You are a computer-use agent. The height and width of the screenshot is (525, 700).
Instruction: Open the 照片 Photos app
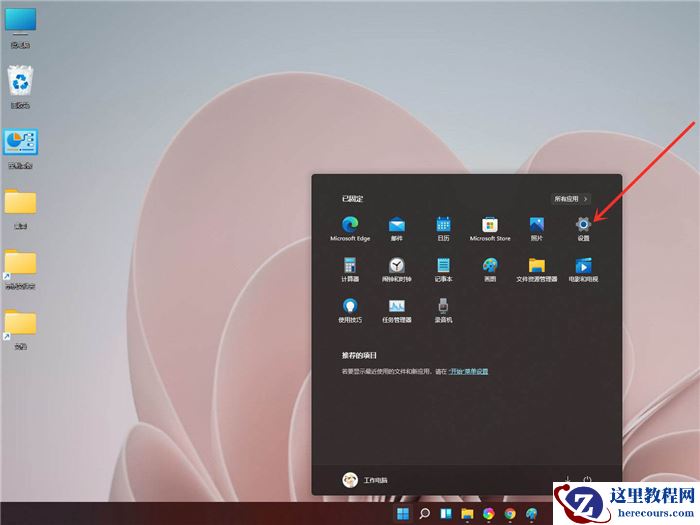click(537, 228)
